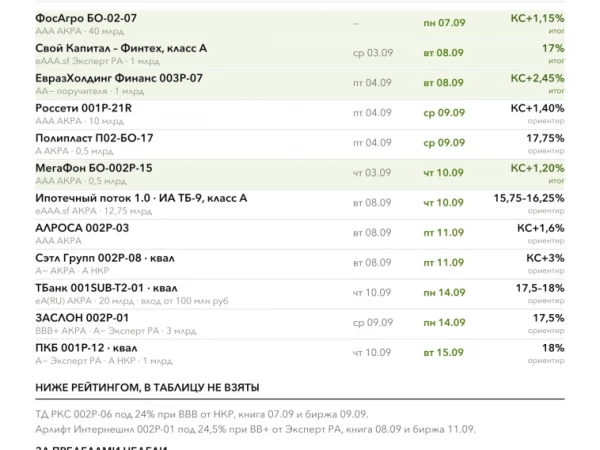This screenshot has width=600, height=450.
Task: Click the ср 03.09 date for Свой Капитал
Action: coord(373,53)
